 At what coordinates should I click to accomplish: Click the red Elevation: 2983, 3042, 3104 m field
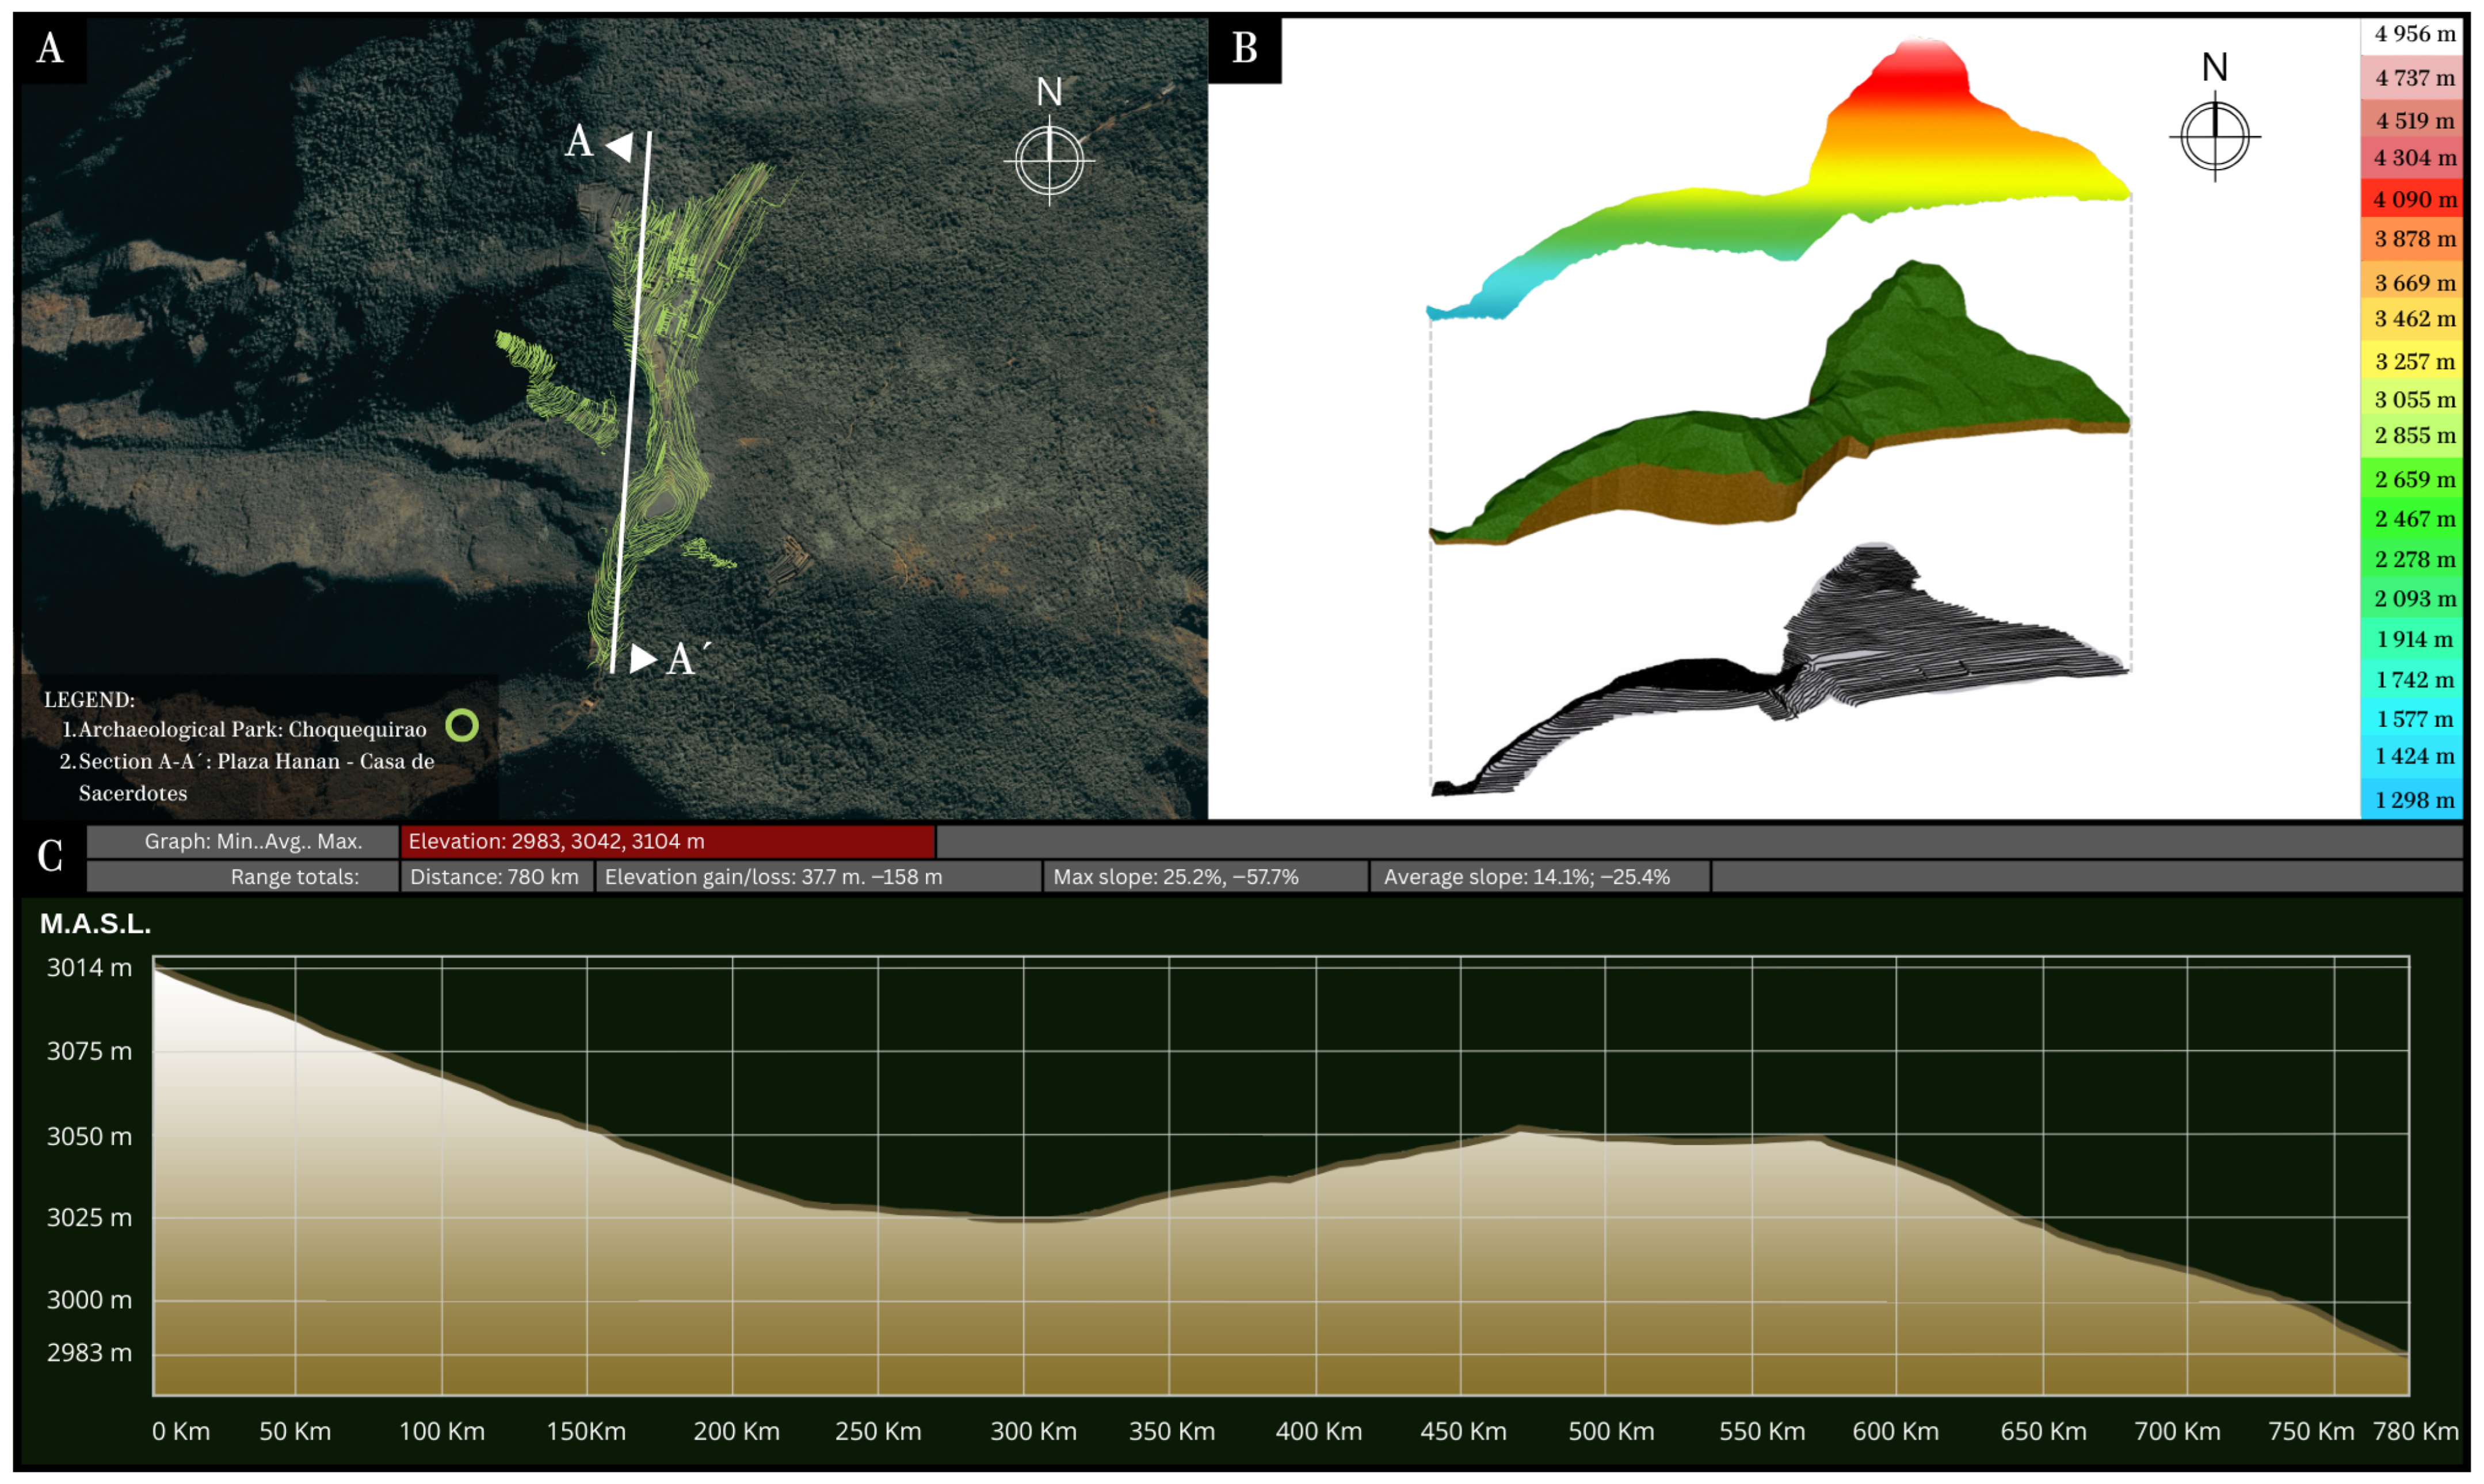pyautogui.click(x=668, y=842)
